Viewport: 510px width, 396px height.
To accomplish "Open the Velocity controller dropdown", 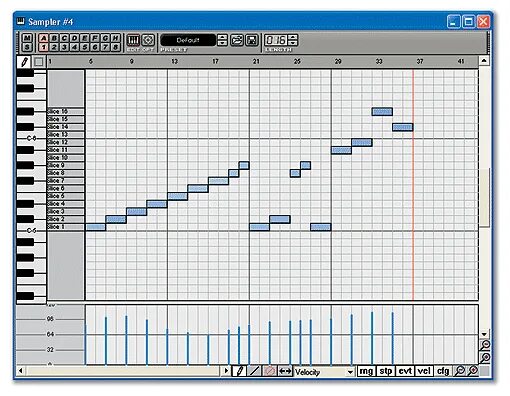I will [x=350, y=372].
